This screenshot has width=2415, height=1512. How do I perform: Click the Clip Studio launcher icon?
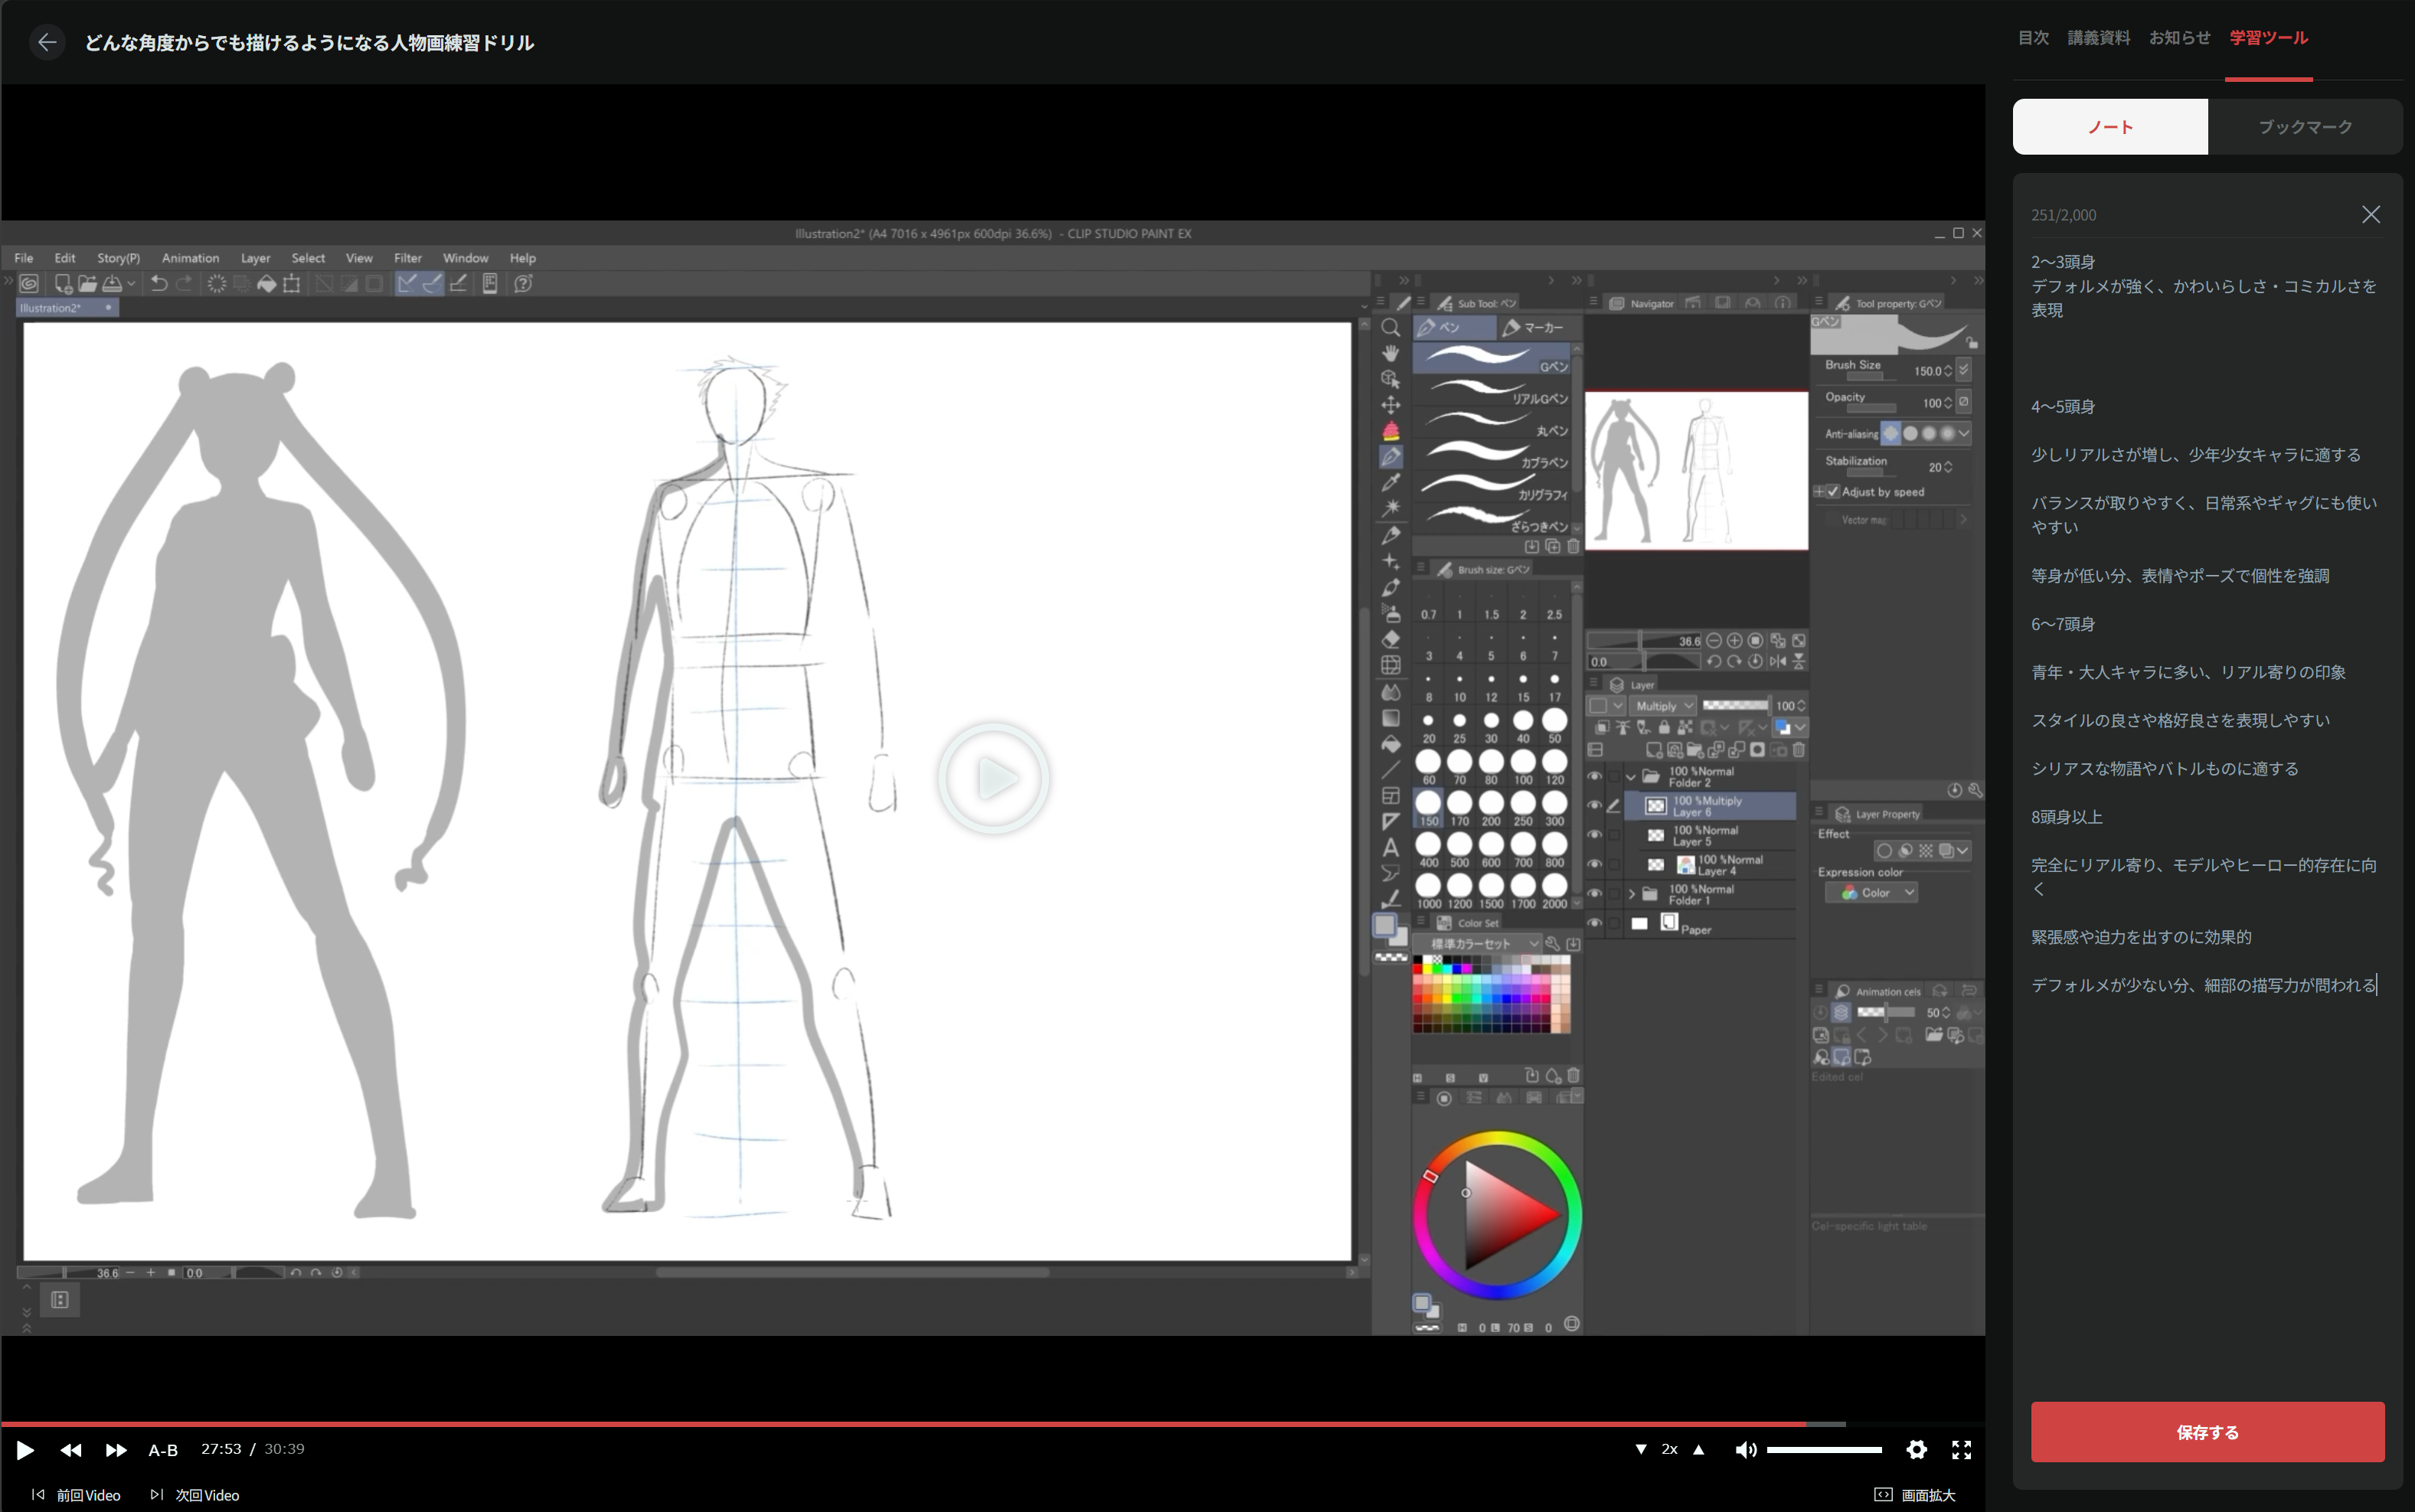(x=29, y=284)
